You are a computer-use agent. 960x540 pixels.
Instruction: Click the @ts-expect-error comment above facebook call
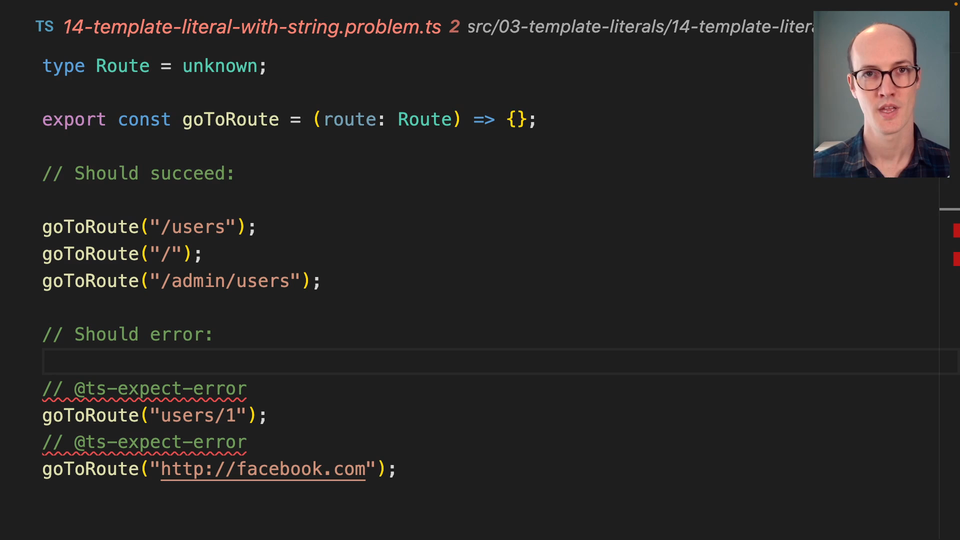tap(144, 443)
